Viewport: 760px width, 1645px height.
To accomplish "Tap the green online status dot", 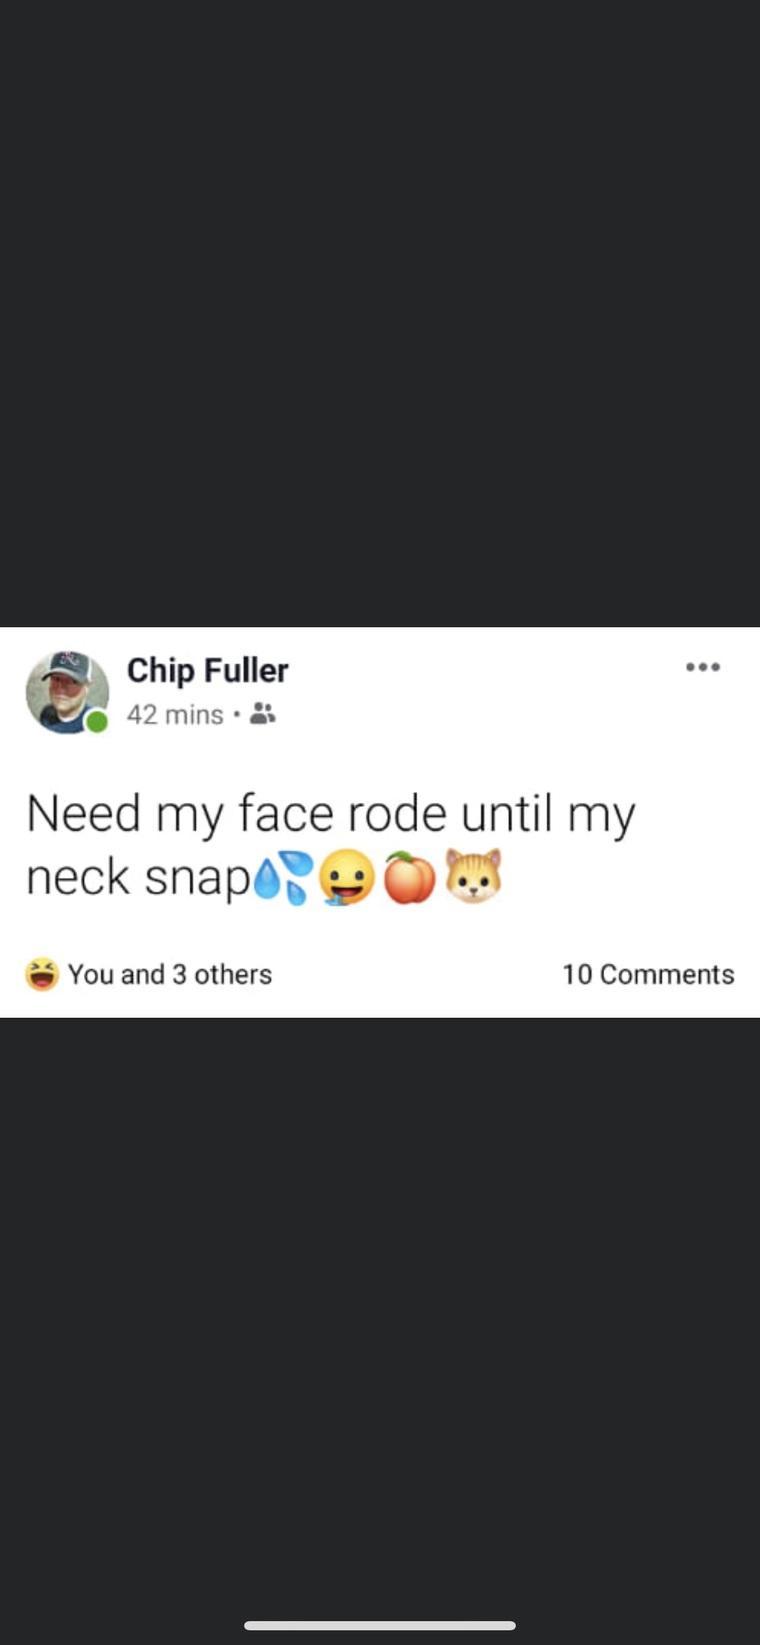I will [96, 722].
